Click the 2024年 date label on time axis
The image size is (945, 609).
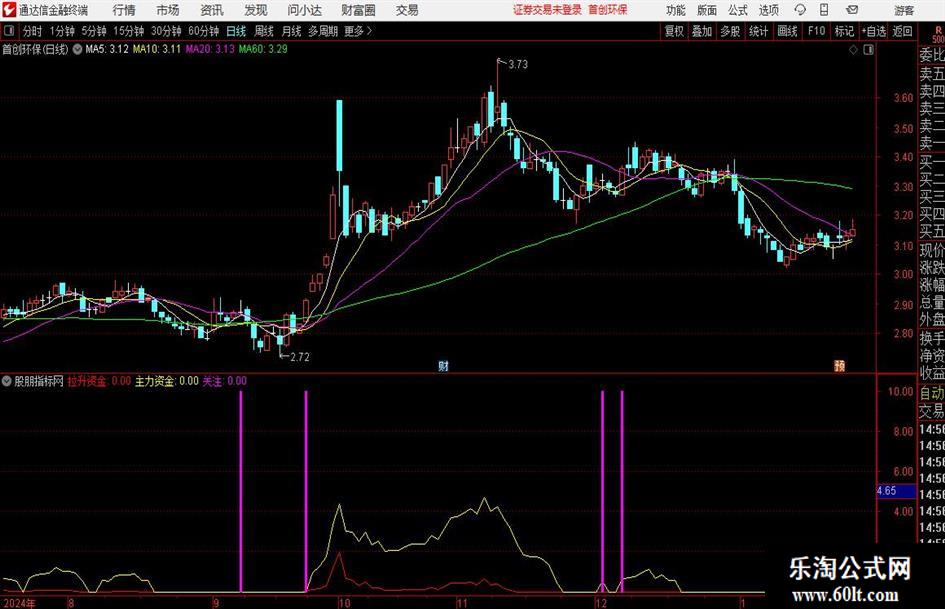click(x=19, y=603)
